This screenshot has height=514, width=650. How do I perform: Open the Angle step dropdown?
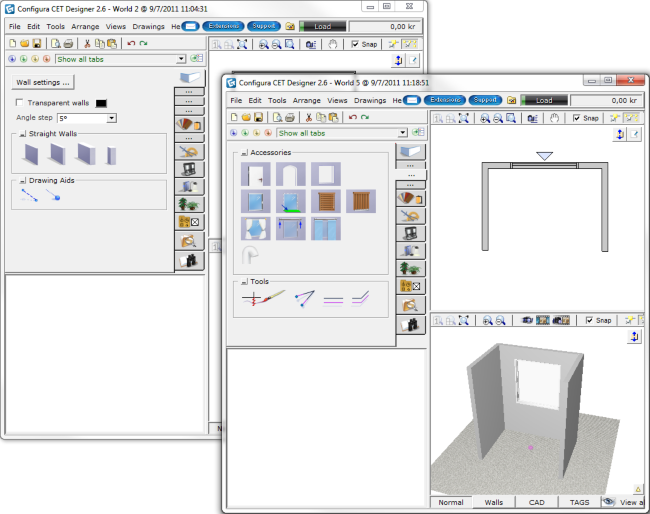click(x=111, y=118)
